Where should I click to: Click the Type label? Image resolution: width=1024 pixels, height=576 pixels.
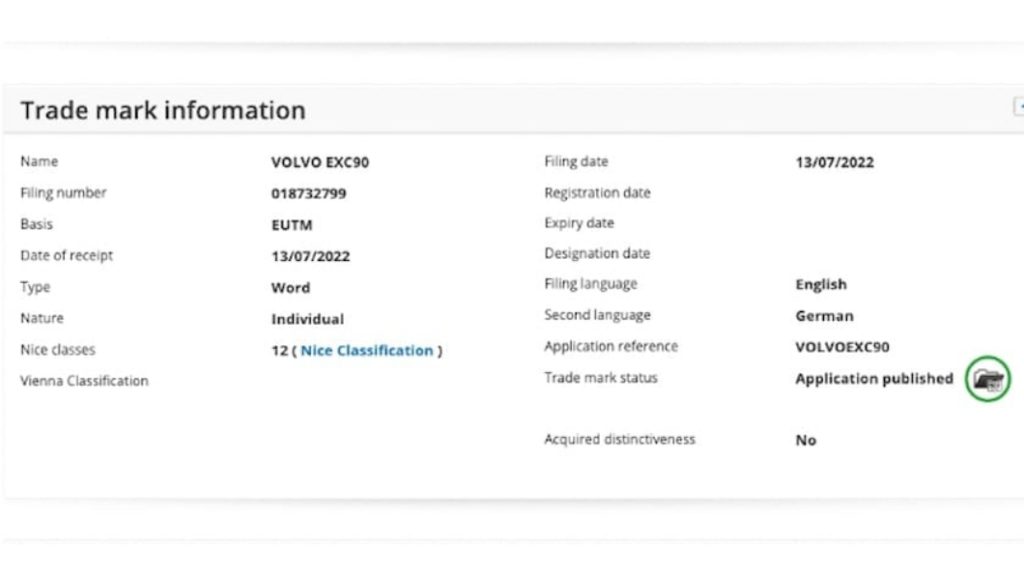tap(35, 287)
